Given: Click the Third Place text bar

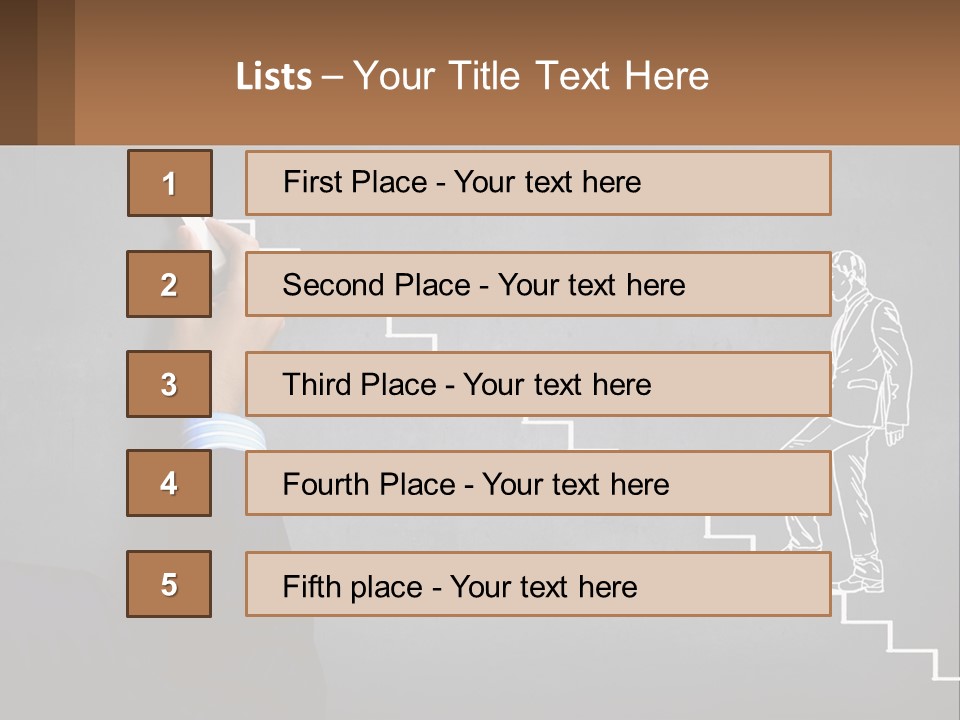Looking at the screenshot, I should click(538, 384).
